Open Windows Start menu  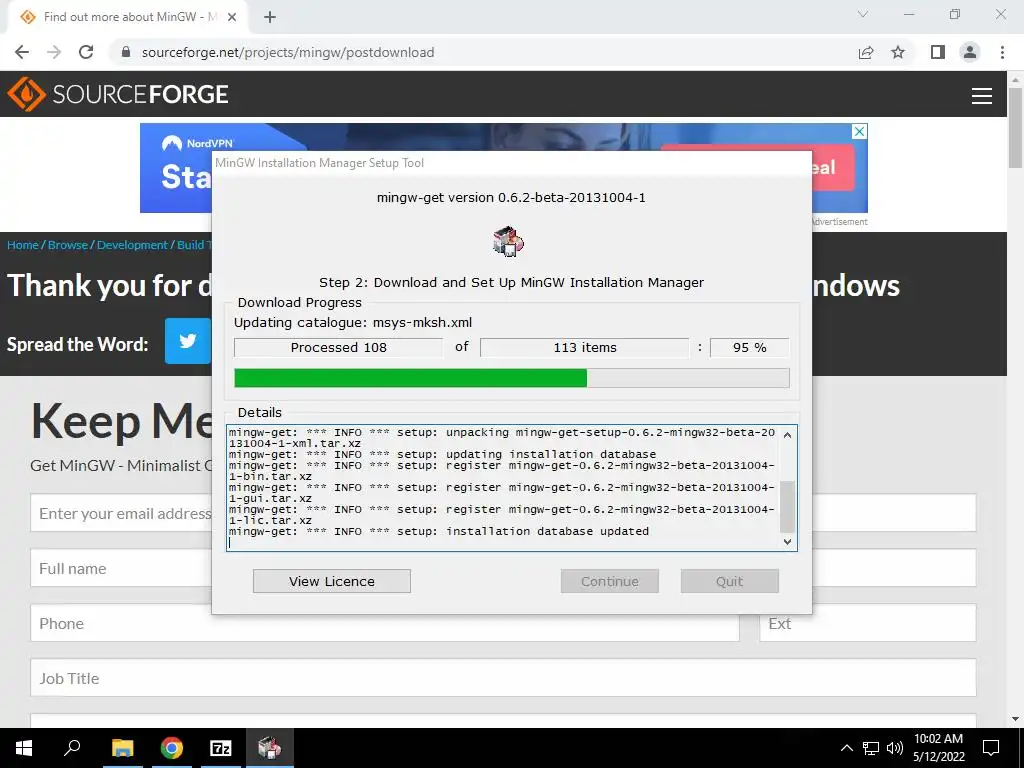tap(24, 748)
